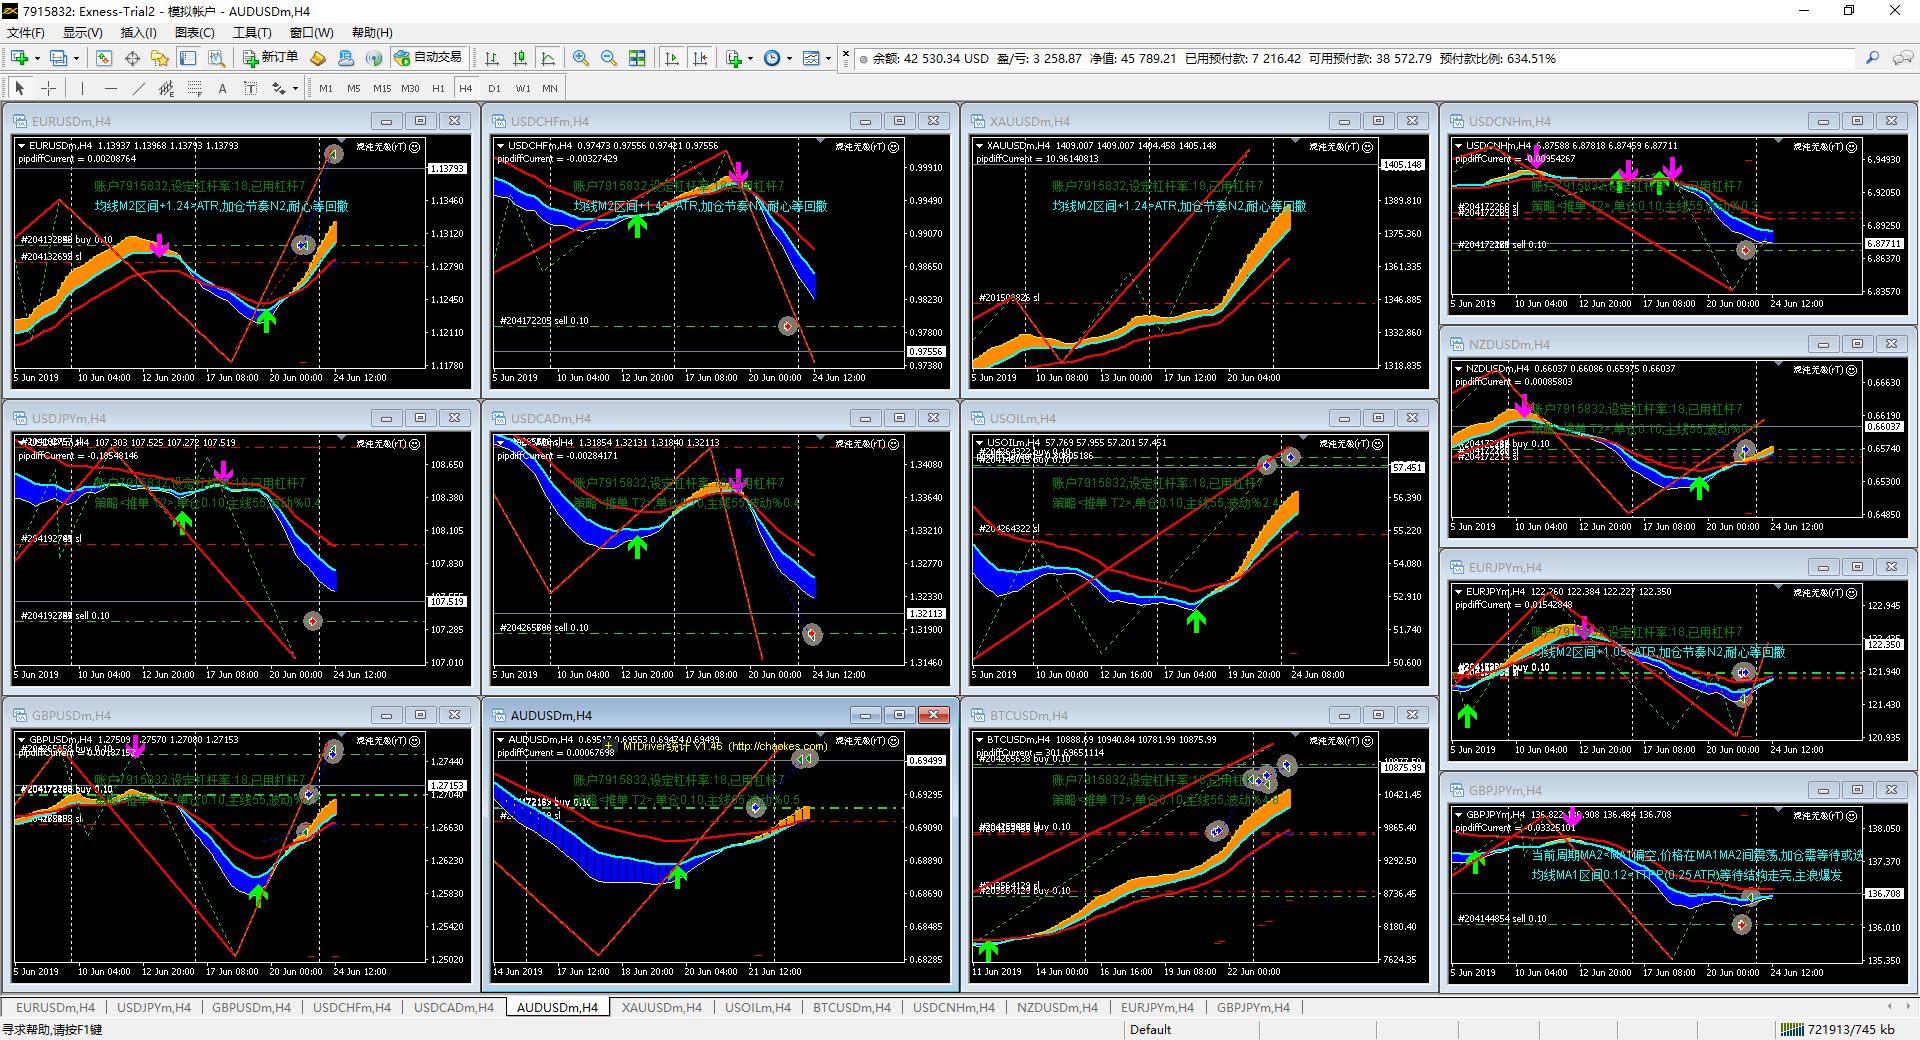Click the New Order (新订单) button

[x=271, y=58]
